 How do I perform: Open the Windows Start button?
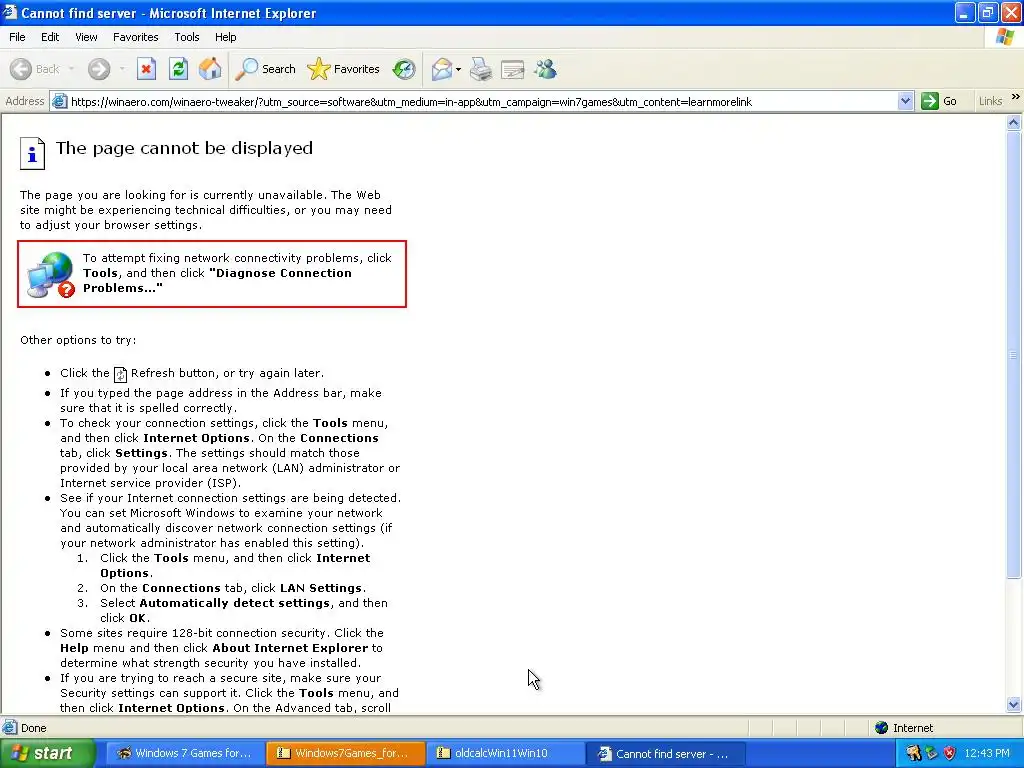tap(47, 753)
